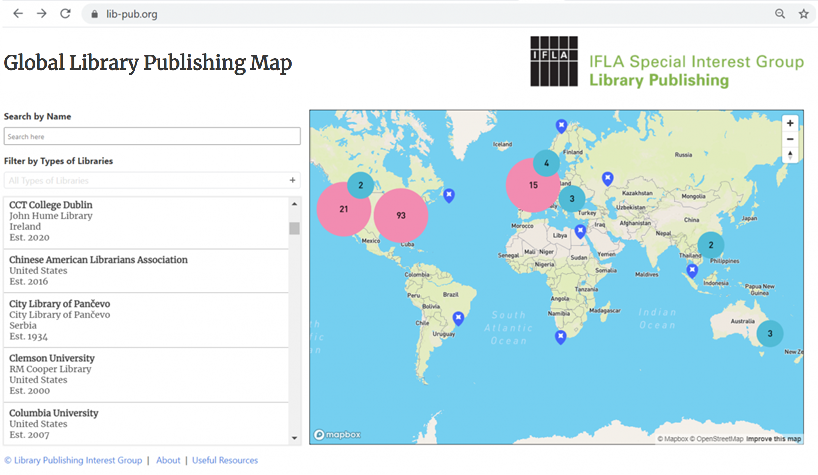Zoom out map with minus button
The height and width of the screenshot is (475, 818).
[790, 139]
